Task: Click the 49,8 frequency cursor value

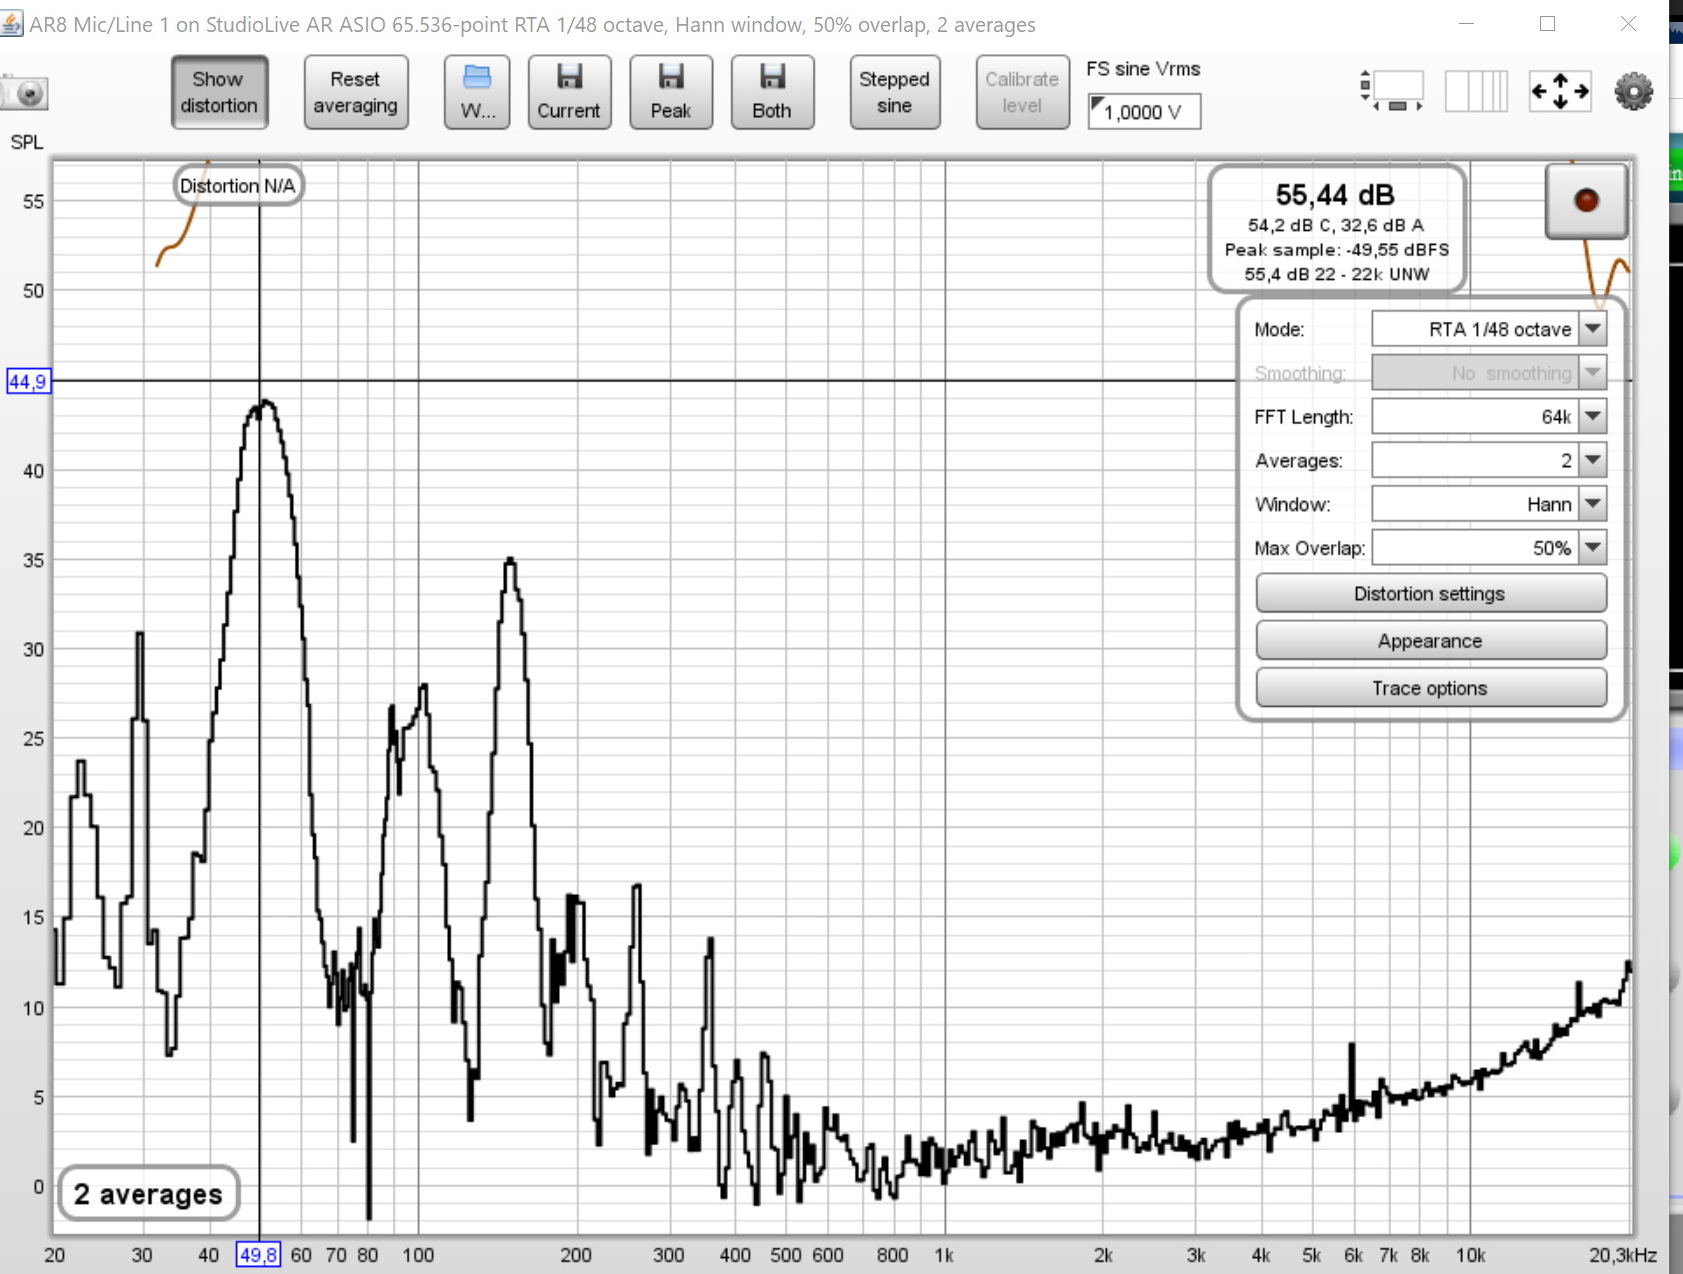Action: tap(258, 1255)
